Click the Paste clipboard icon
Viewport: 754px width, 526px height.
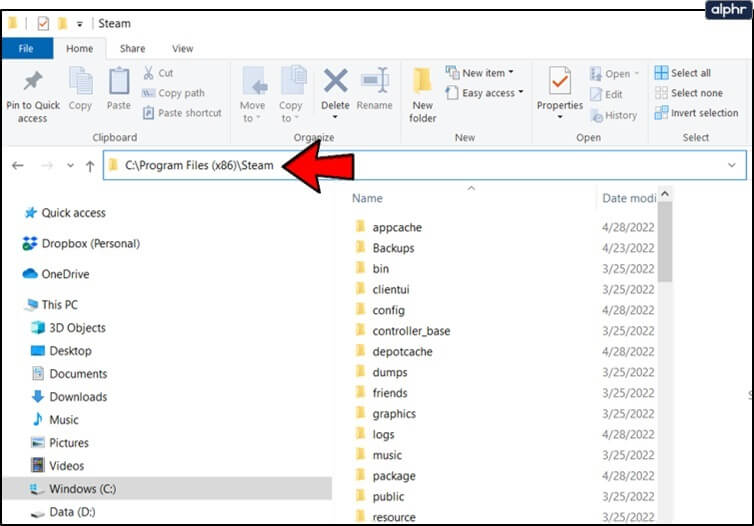pyautogui.click(x=119, y=81)
